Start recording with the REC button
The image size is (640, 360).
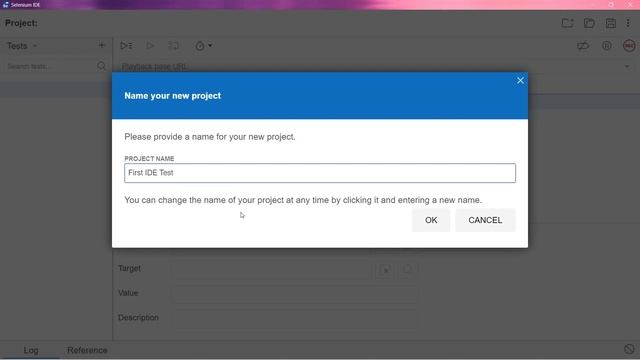coord(629,46)
